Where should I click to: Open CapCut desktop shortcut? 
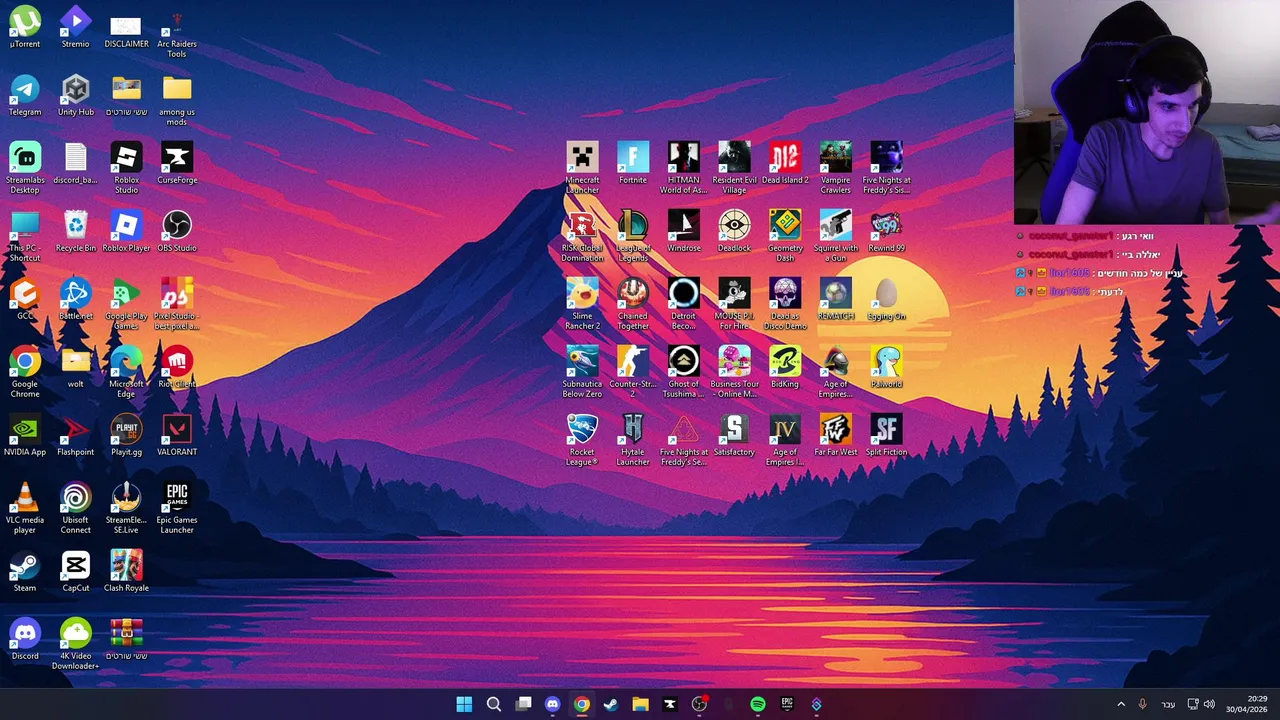coord(75,571)
